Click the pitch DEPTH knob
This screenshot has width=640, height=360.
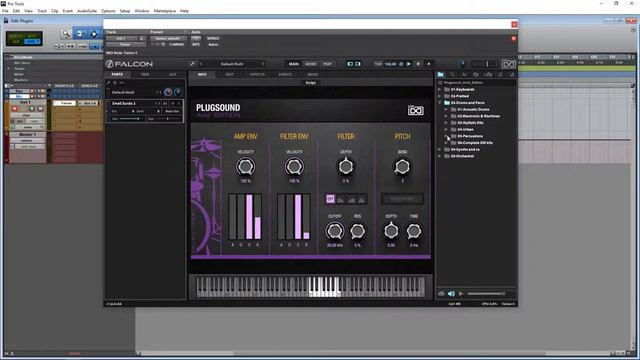click(x=391, y=231)
